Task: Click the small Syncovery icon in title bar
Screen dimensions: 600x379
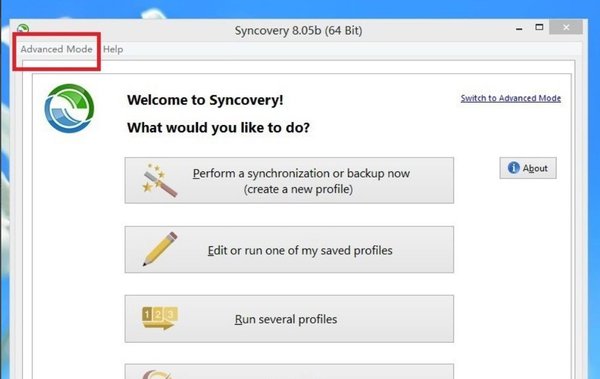Action: click(x=23, y=29)
